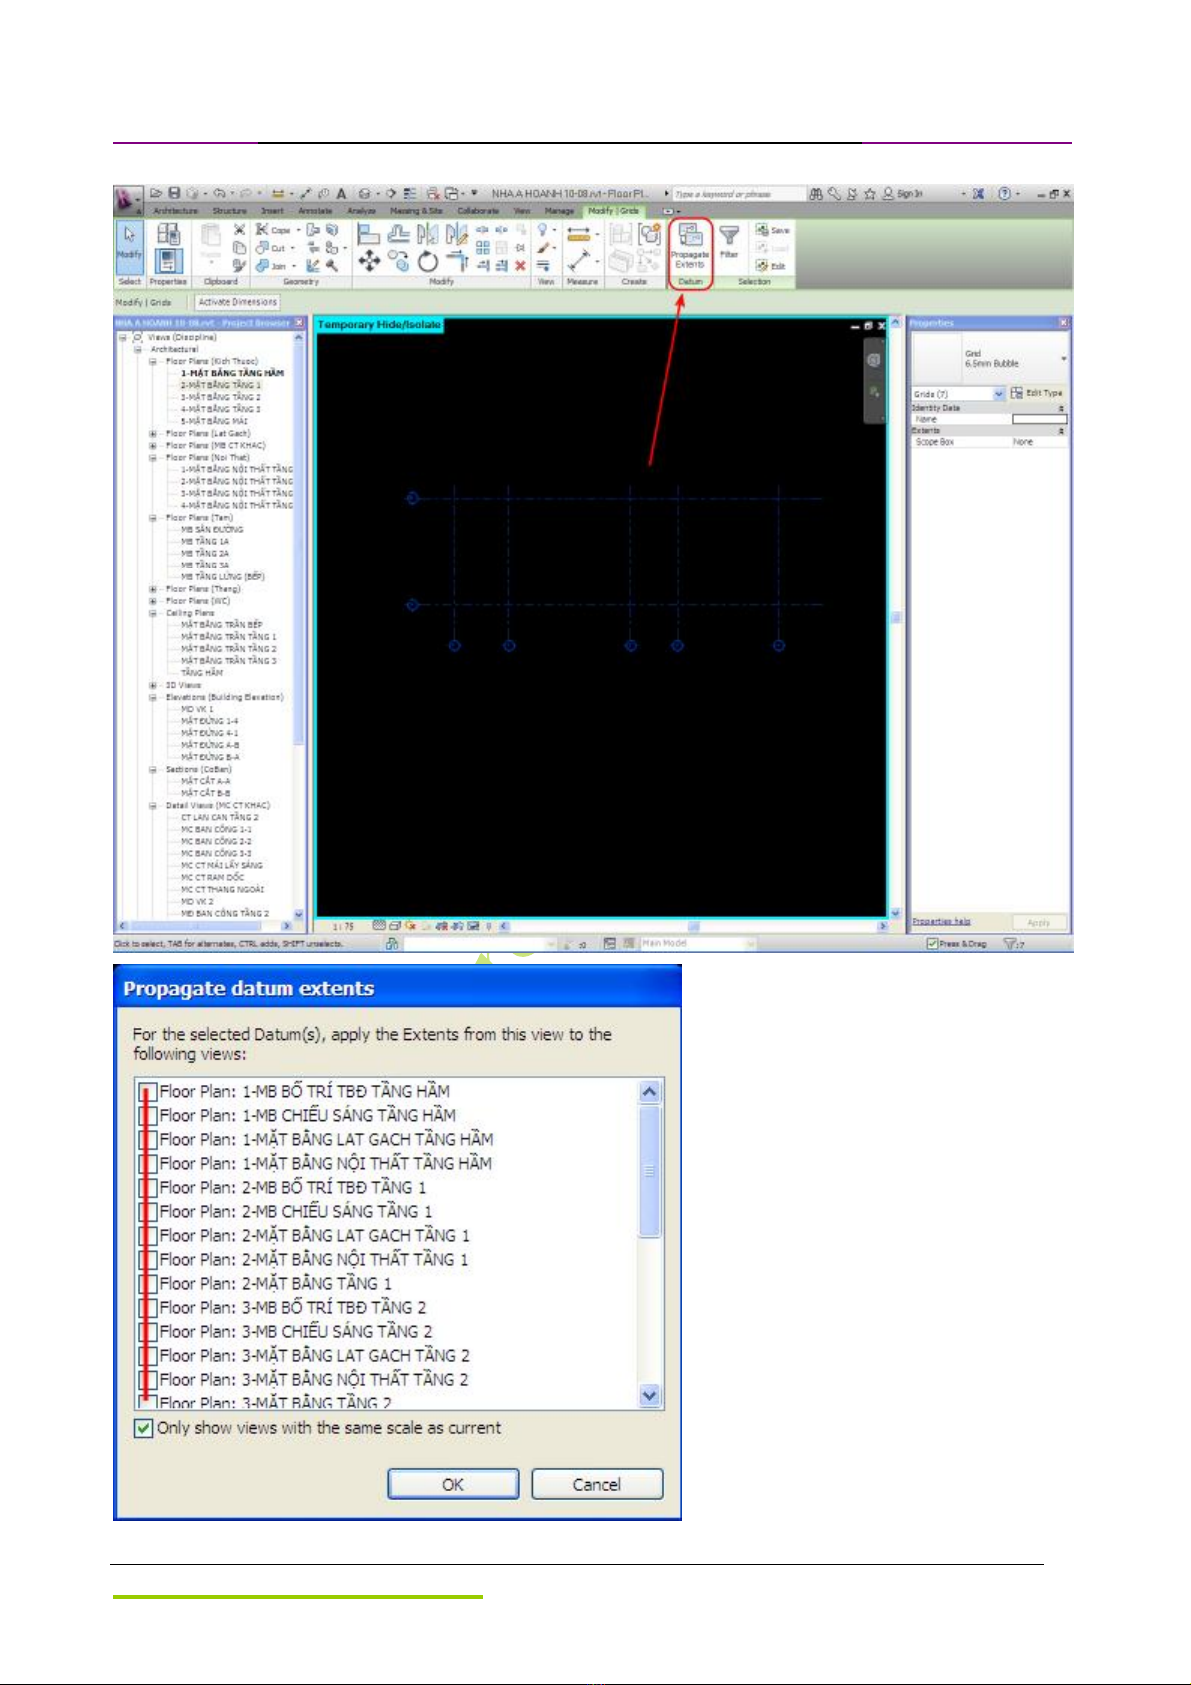Collapse the Floor Plans (Kich Thuoc) node

point(153,361)
